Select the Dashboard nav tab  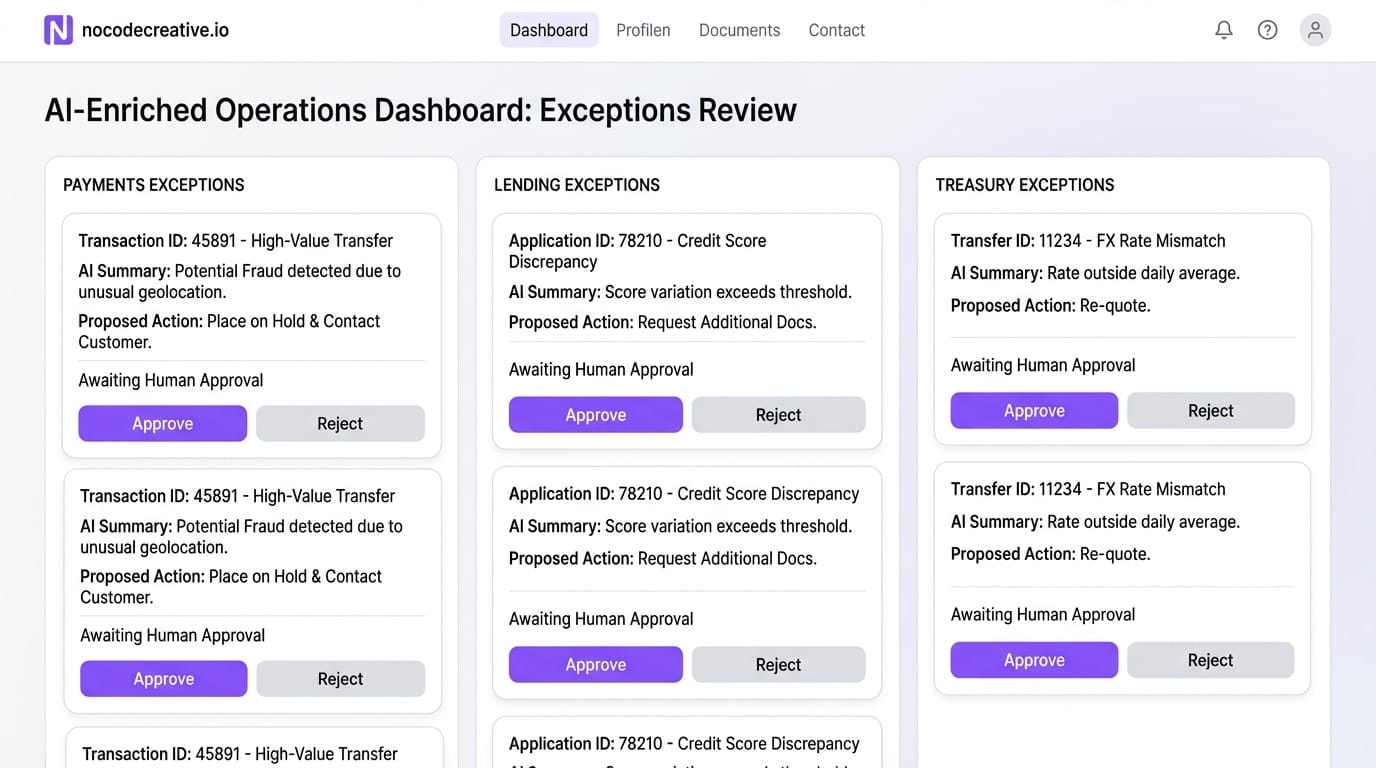point(549,30)
